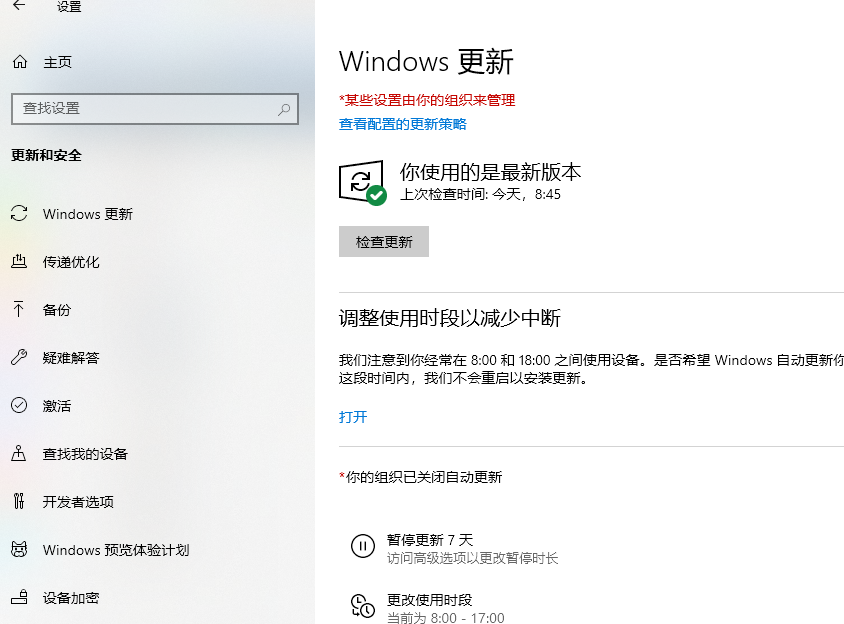Click the 打开 link for active hours

(353, 417)
